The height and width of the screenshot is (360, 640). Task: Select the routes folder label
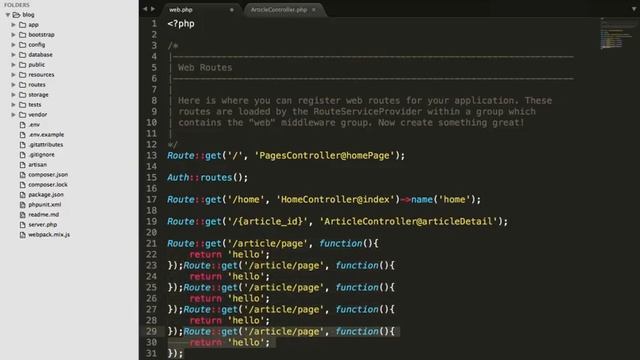37,85
